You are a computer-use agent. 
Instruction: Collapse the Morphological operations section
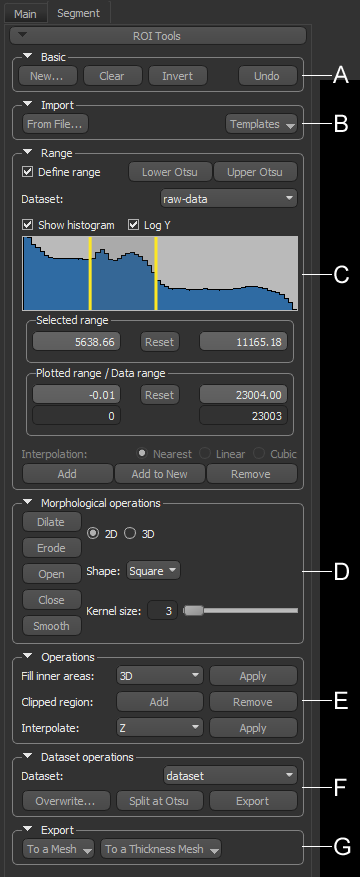coord(28,503)
